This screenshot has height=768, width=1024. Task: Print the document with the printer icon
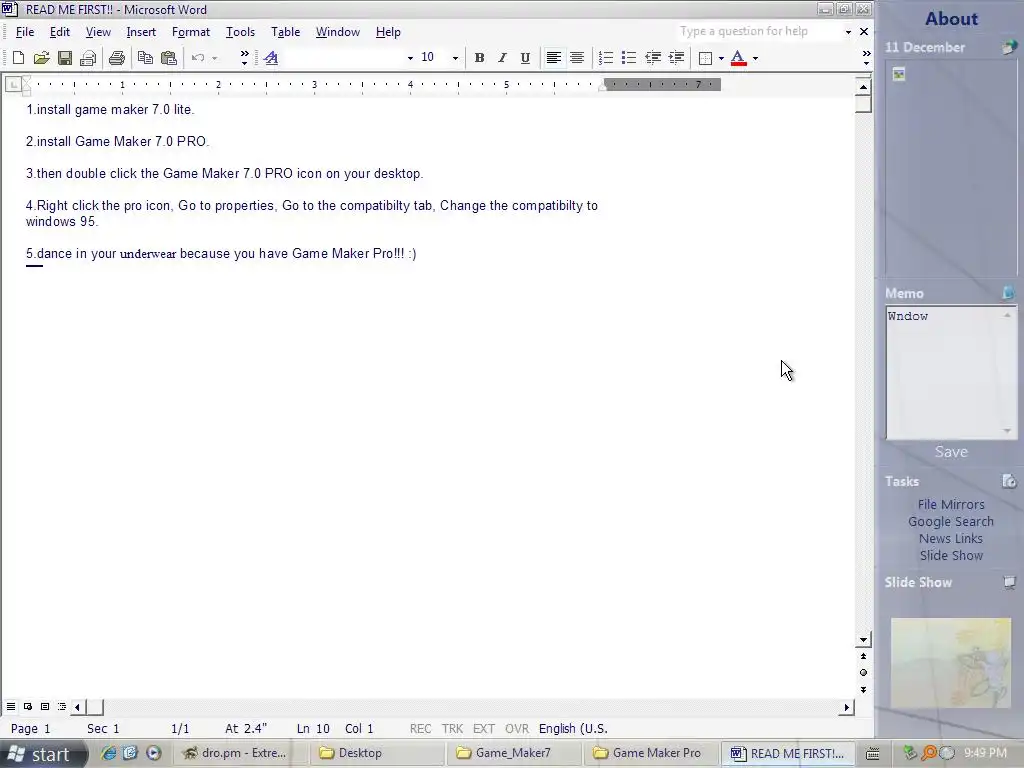(x=117, y=58)
